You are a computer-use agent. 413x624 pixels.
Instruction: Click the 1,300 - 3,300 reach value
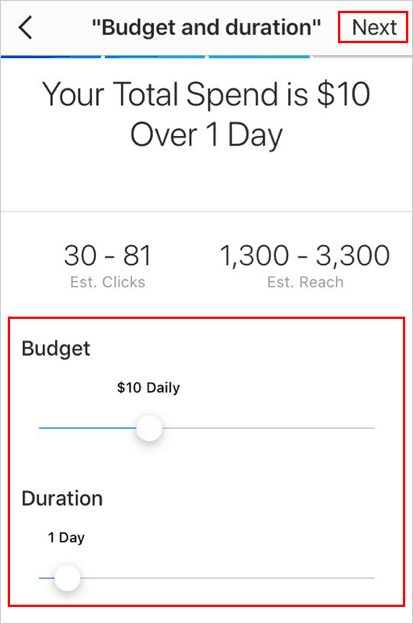click(x=304, y=255)
